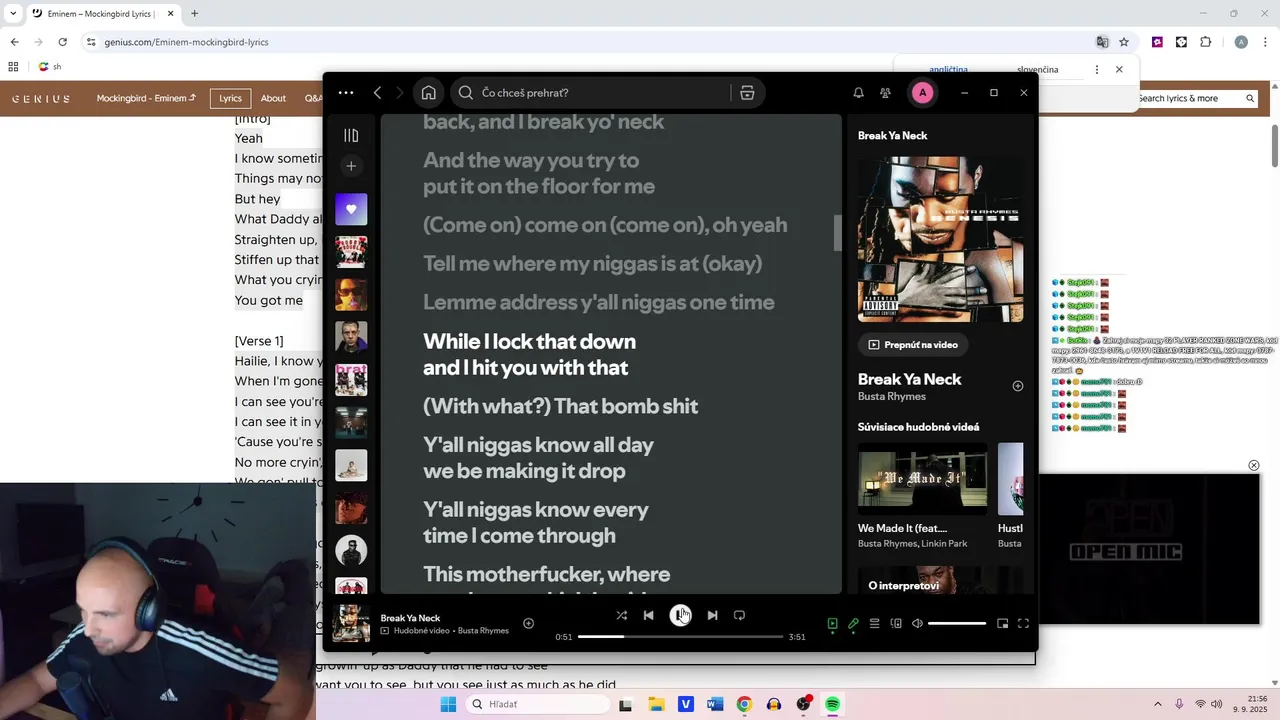Screen dimensions: 1280x720
Task: Click Break Ya Neck album cover in right panel
Action: (x=940, y=239)
